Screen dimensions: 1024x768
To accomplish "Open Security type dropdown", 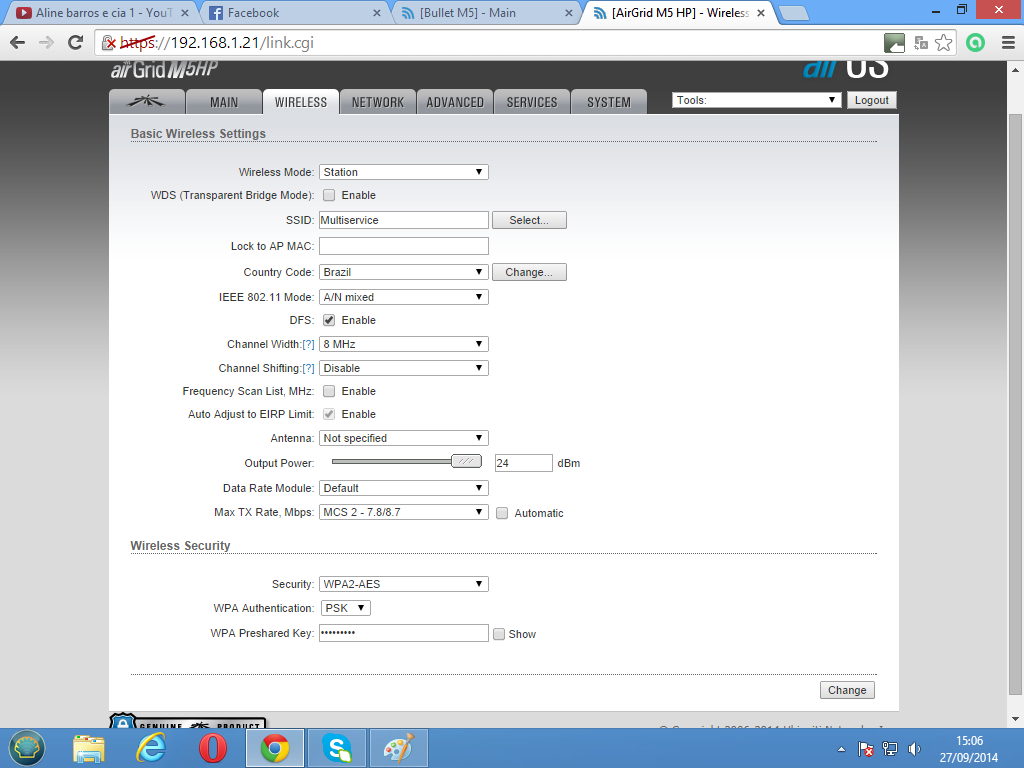I will coord(404,584).
